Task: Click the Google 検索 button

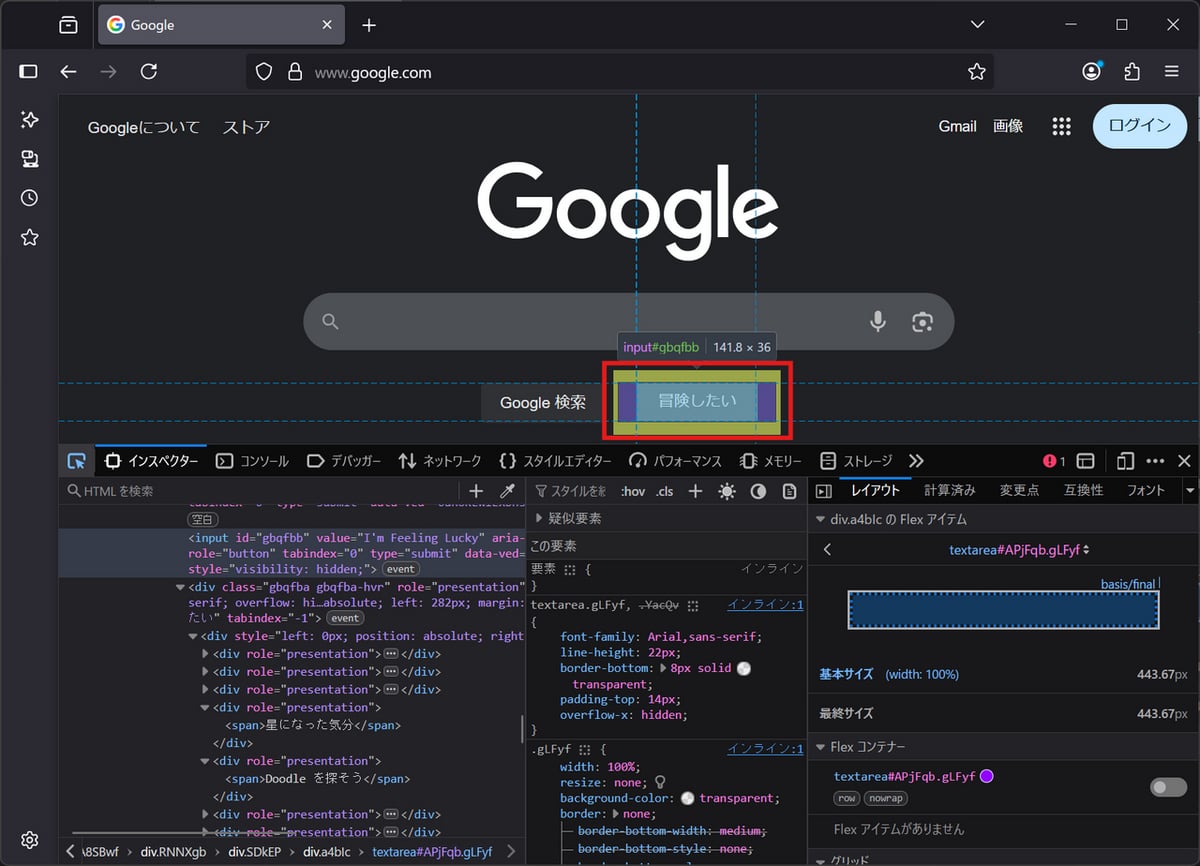Action: pos(543,402)
